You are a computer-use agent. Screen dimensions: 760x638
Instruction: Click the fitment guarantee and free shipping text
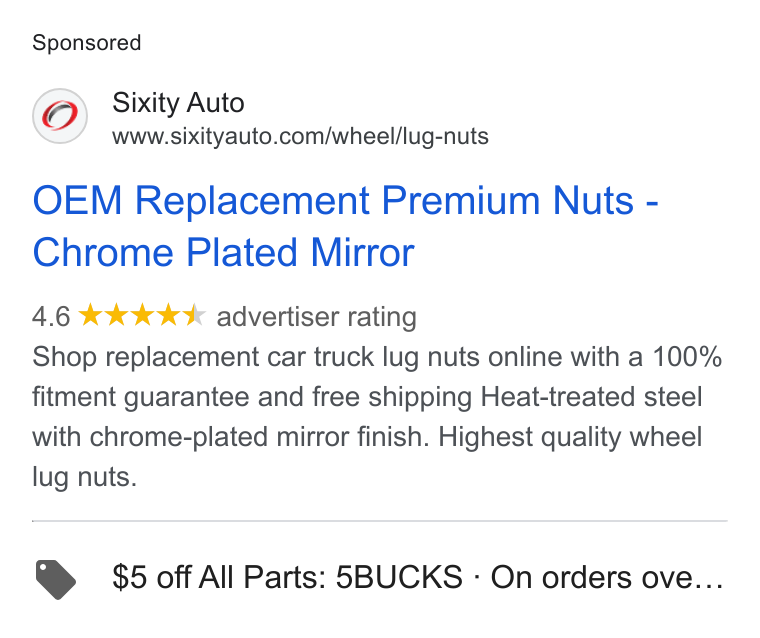point(252,397)
